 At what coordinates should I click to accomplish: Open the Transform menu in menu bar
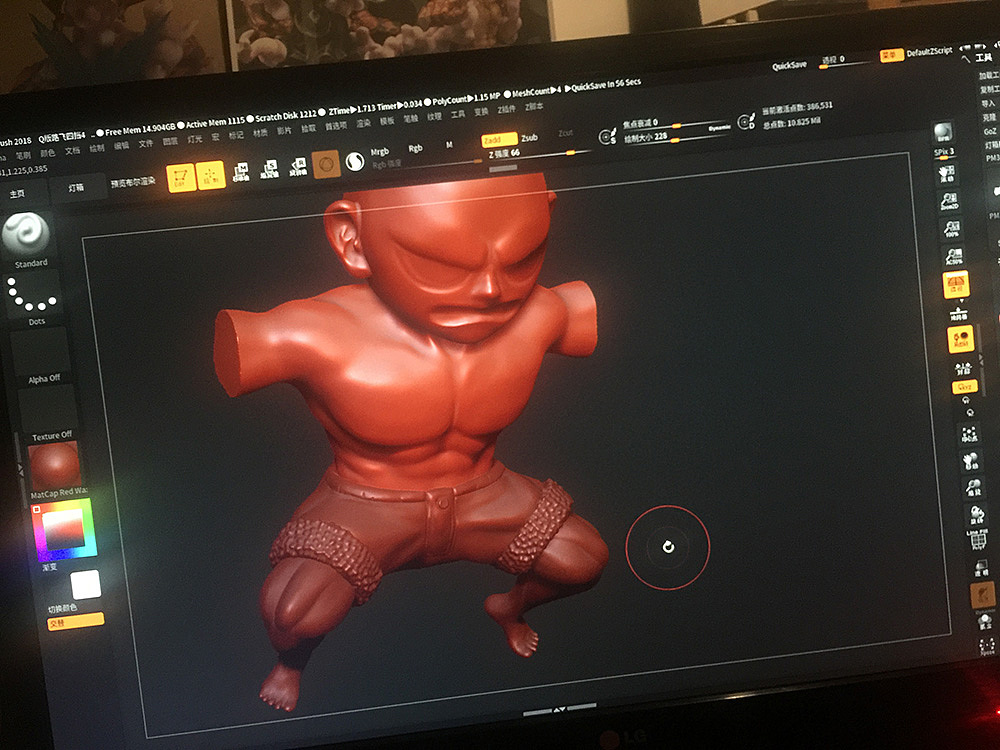tap(482, 112)
